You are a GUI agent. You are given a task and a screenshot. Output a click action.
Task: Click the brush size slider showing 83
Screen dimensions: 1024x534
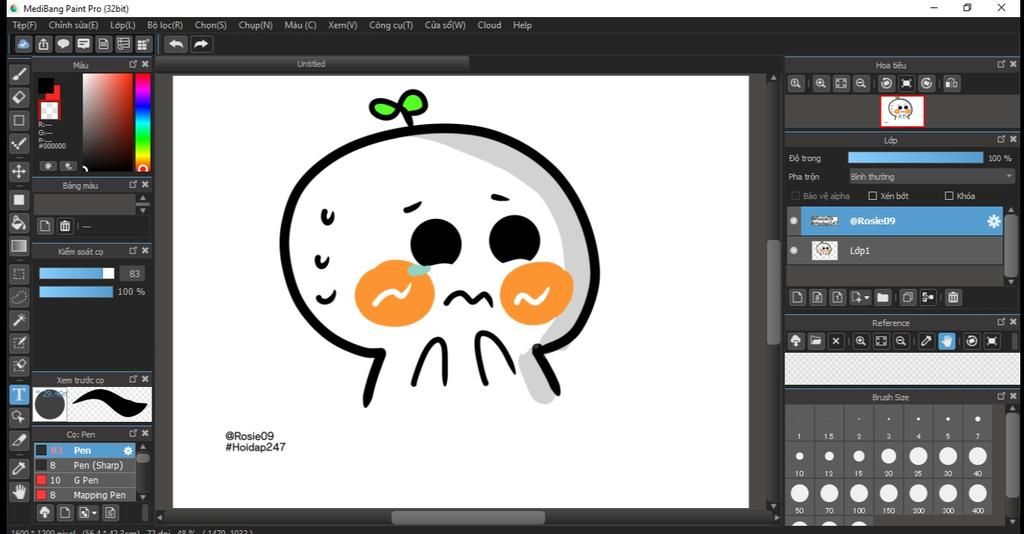click(76, 274)
